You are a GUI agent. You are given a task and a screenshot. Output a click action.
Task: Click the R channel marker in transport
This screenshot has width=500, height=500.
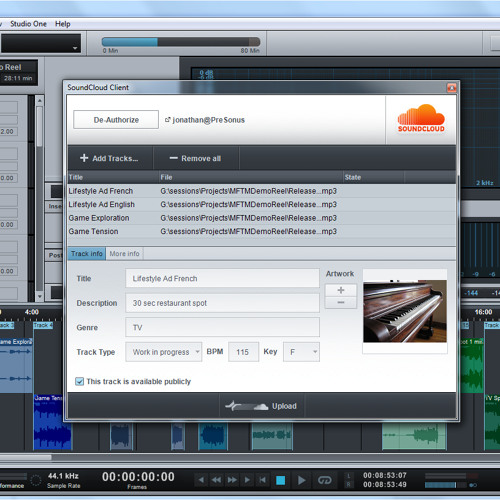(x=349, y=485)
